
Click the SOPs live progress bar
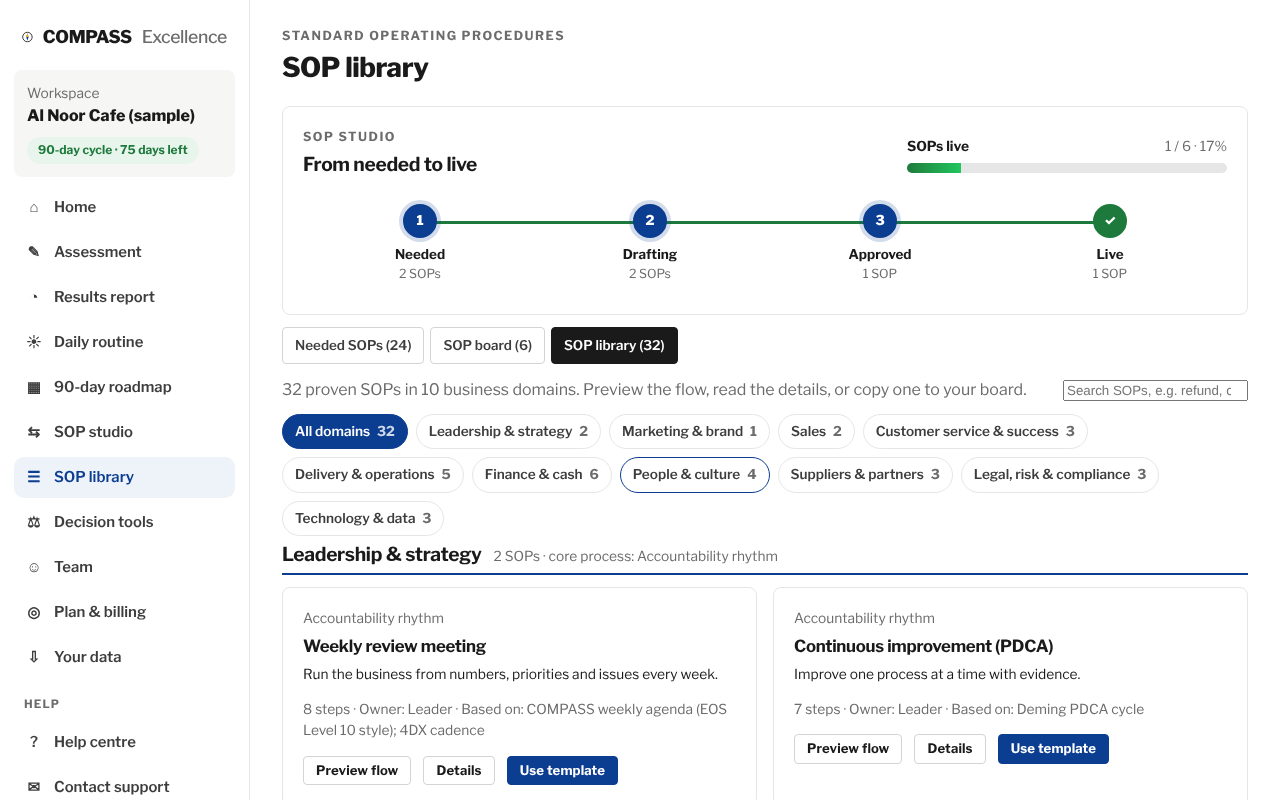(1067, 168)
